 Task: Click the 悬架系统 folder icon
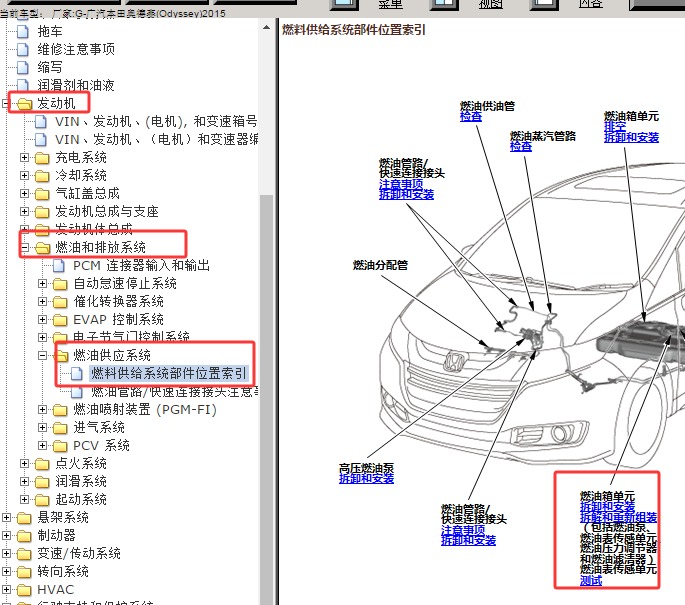pos(24,518)
